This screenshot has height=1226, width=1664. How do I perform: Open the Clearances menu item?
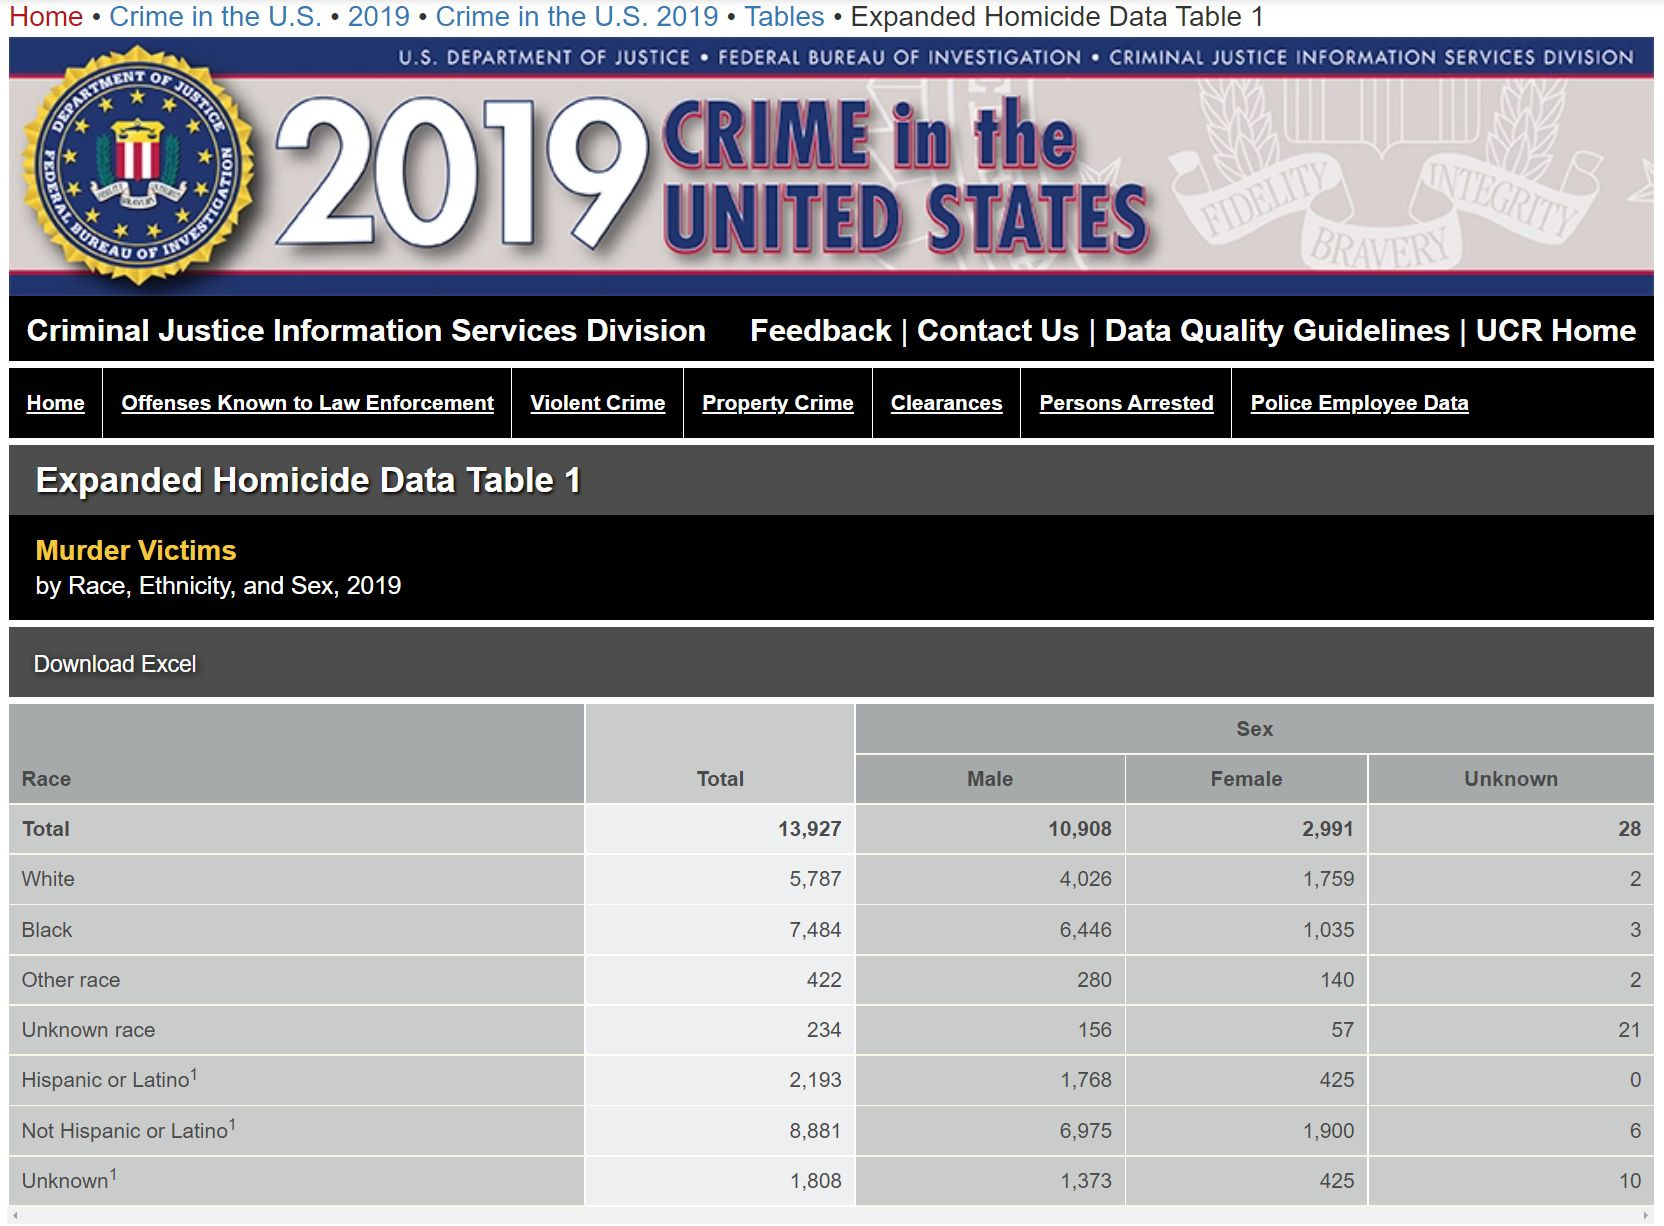click(947, 403)
